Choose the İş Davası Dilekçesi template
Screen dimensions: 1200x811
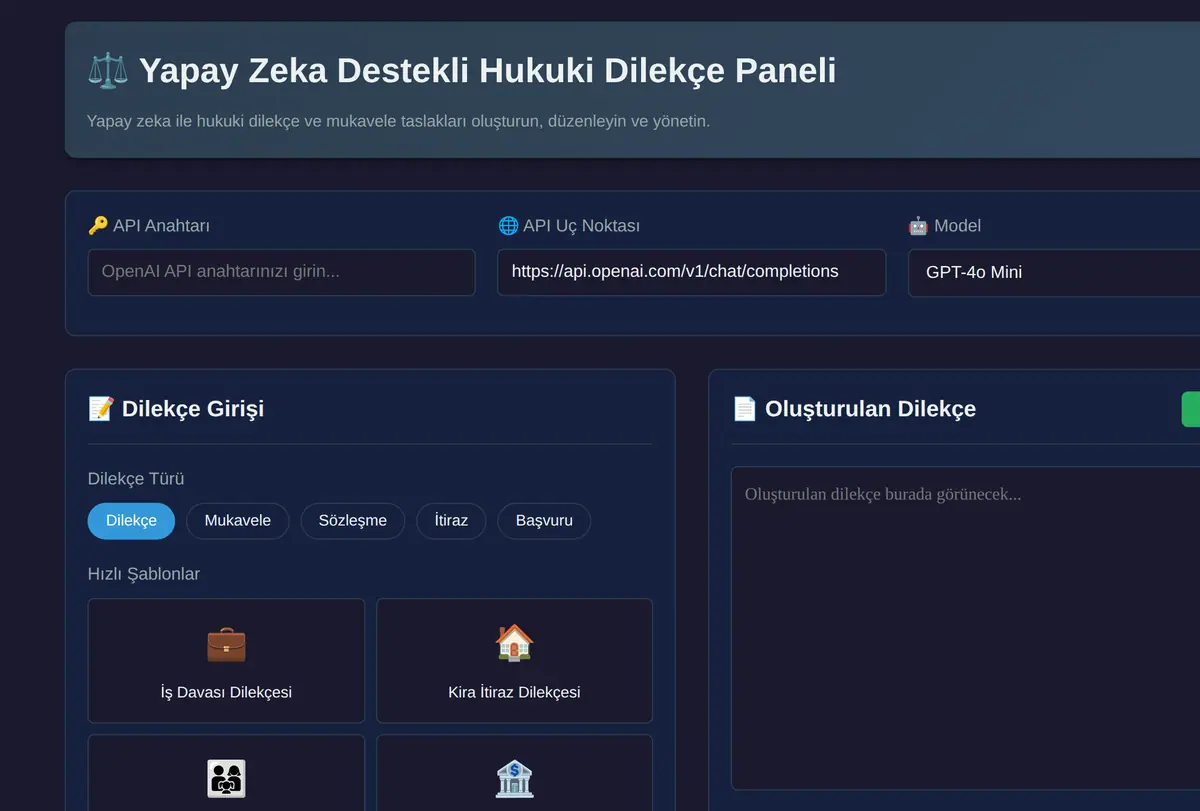(226, 660)
